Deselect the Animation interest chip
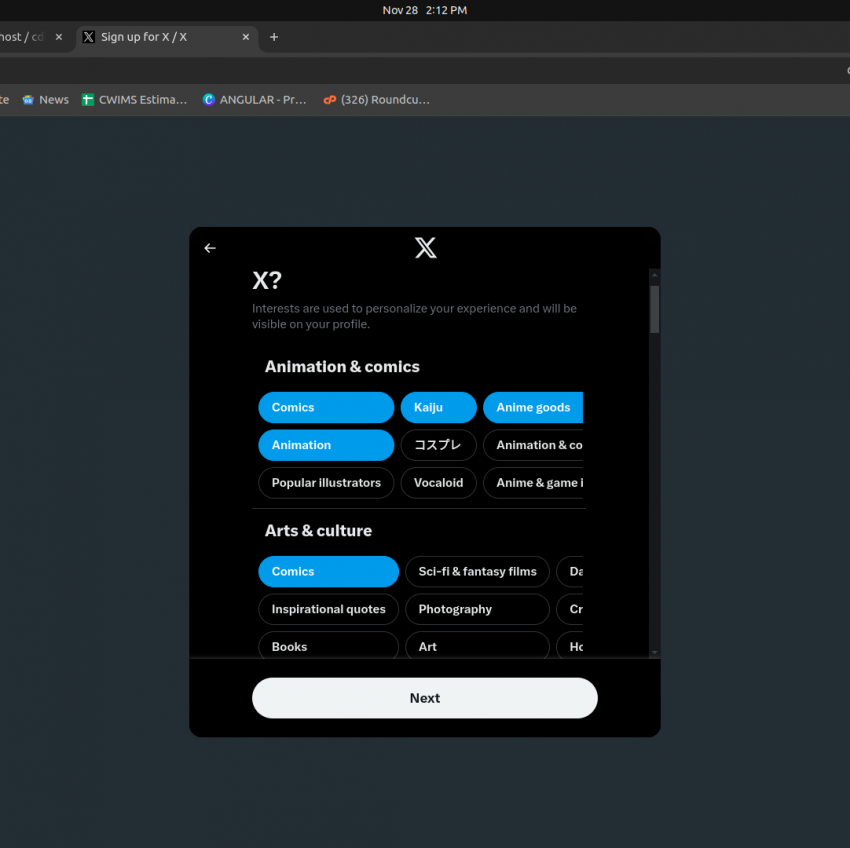Screen dimensions: 850x848 click(326, 445)
